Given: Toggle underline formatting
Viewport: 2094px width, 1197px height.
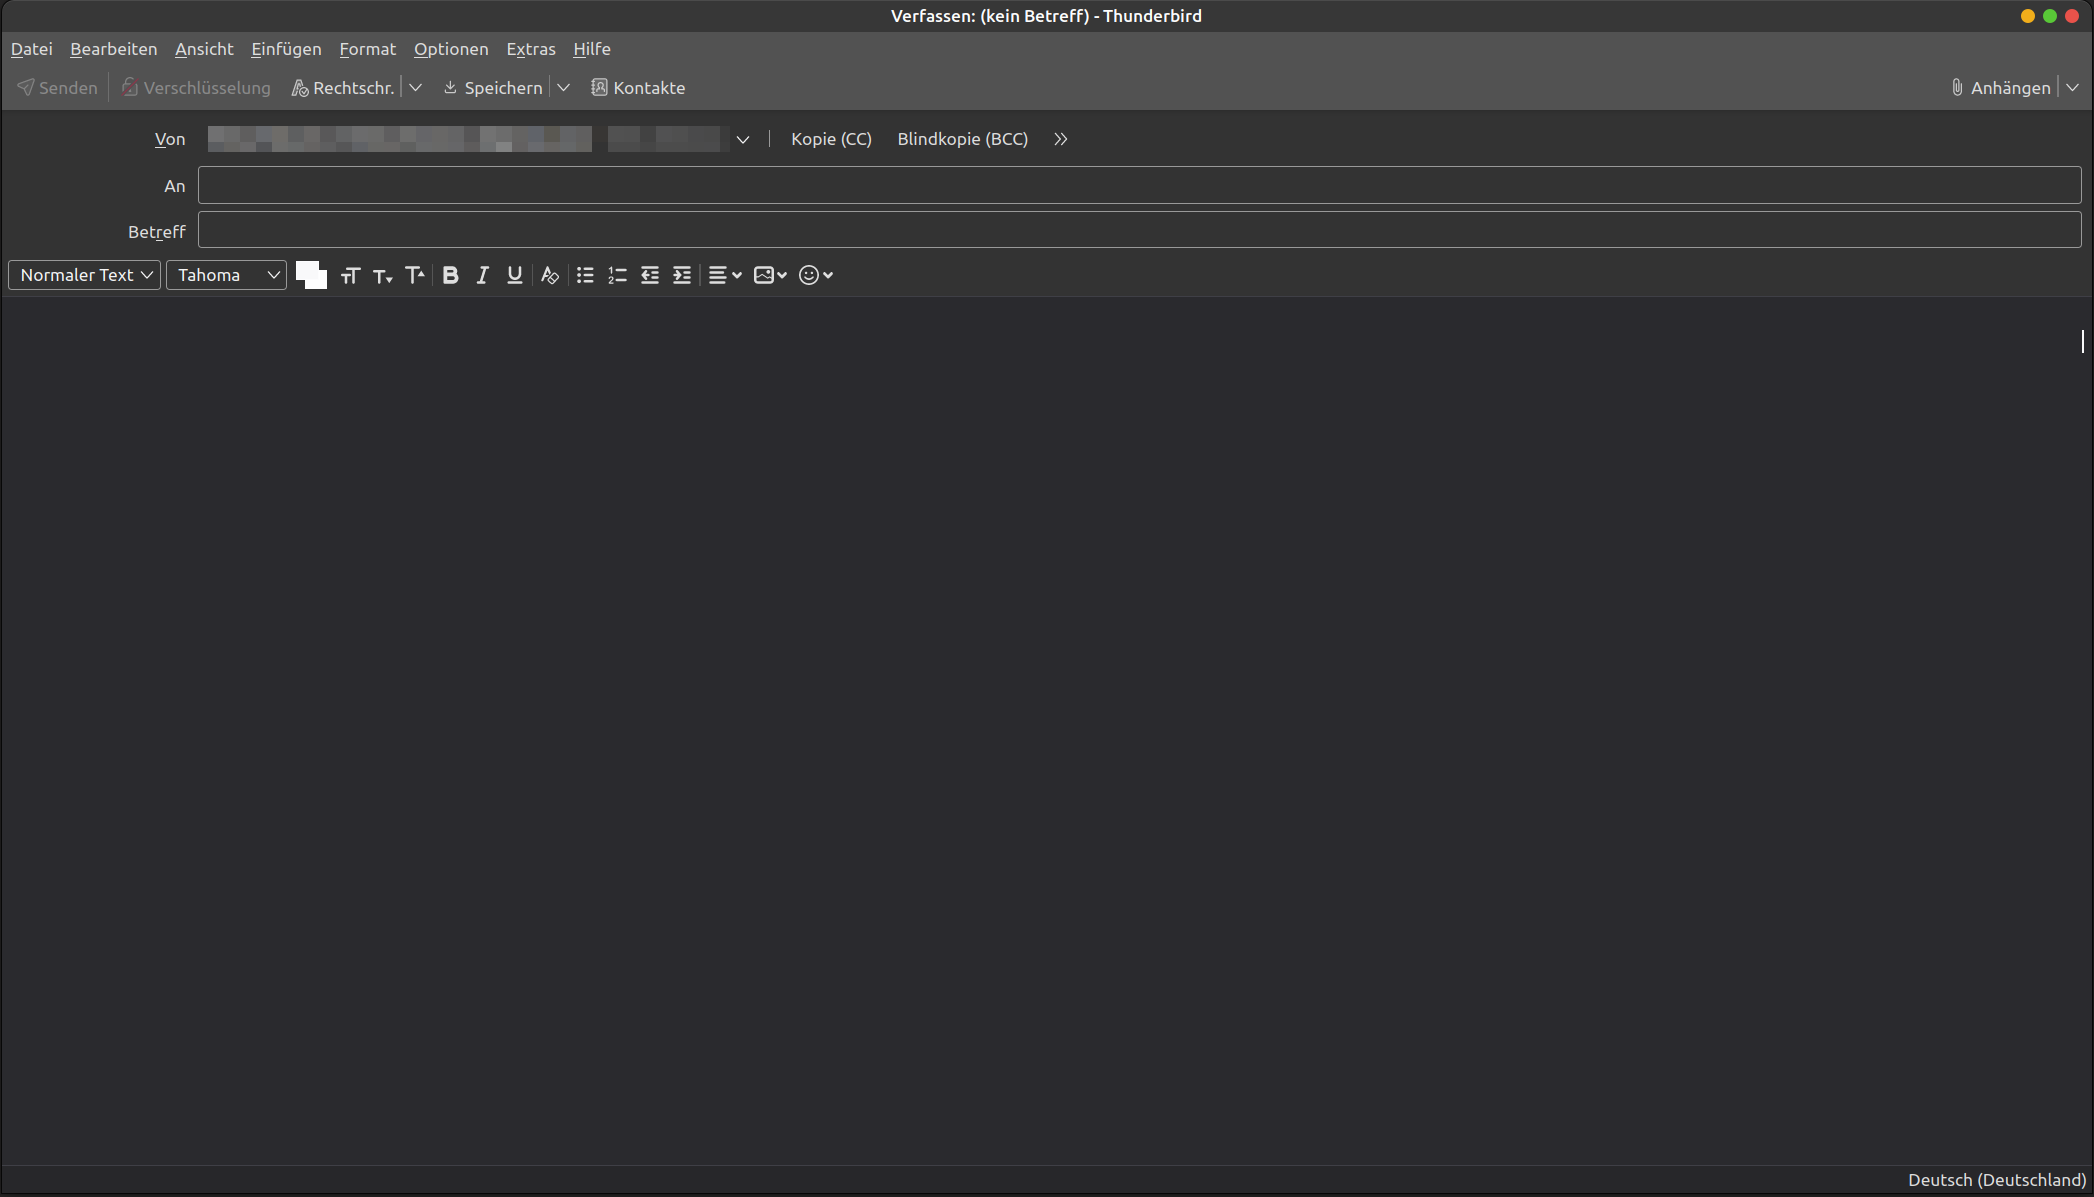Looking at the screenshot, I should tap(514, 275).
